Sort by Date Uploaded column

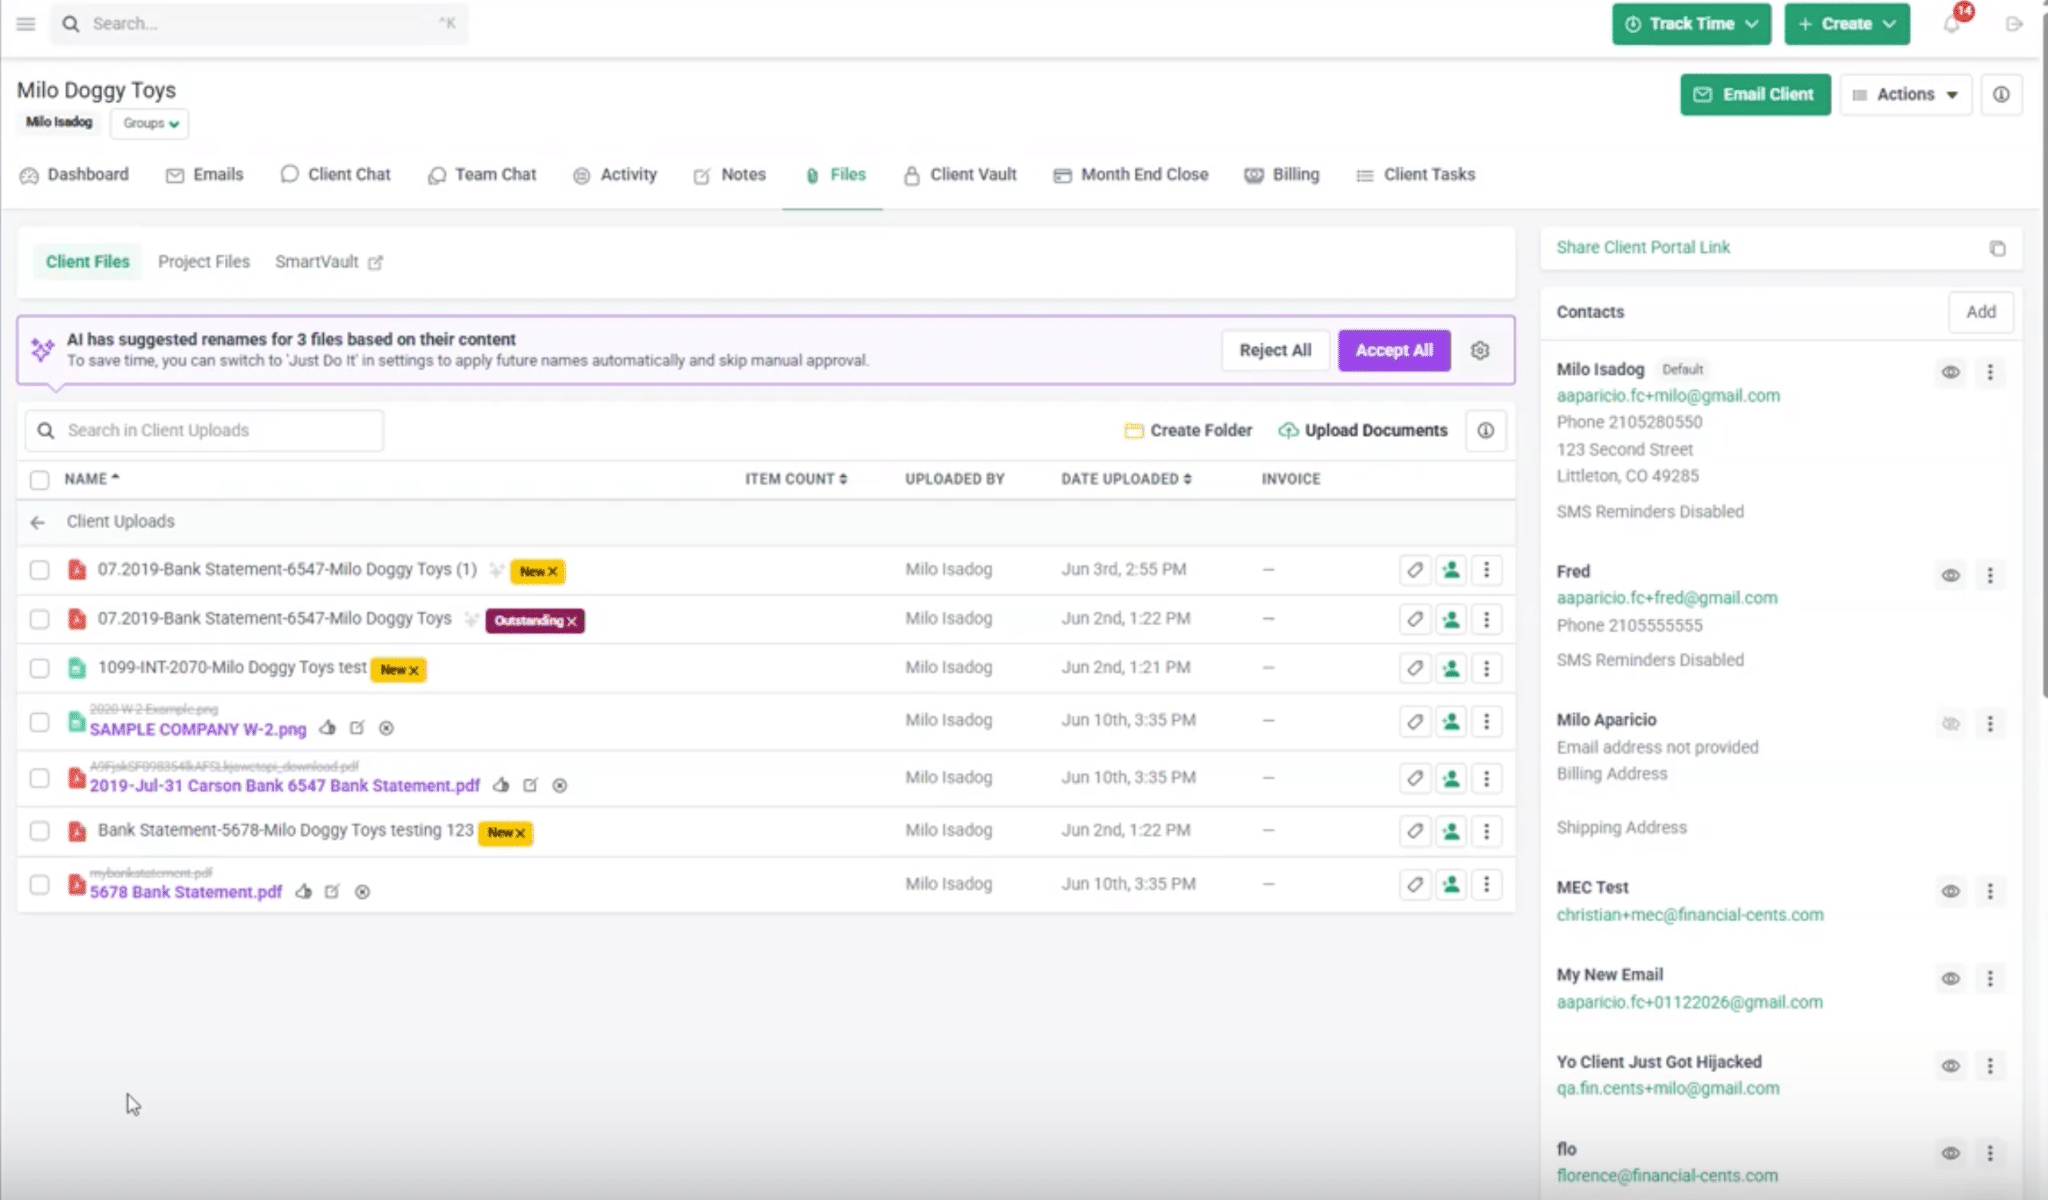click(x=1126, y=479)
